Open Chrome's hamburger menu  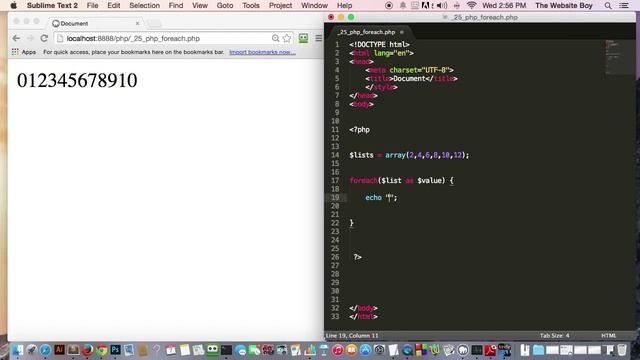[318, 38]
